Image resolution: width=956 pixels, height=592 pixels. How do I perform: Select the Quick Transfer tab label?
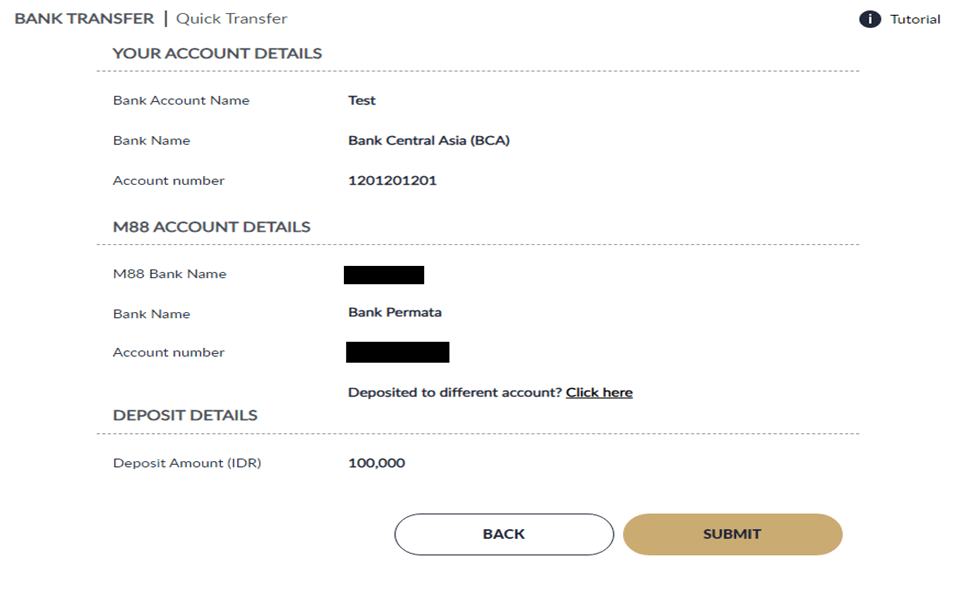coord(231,18)
